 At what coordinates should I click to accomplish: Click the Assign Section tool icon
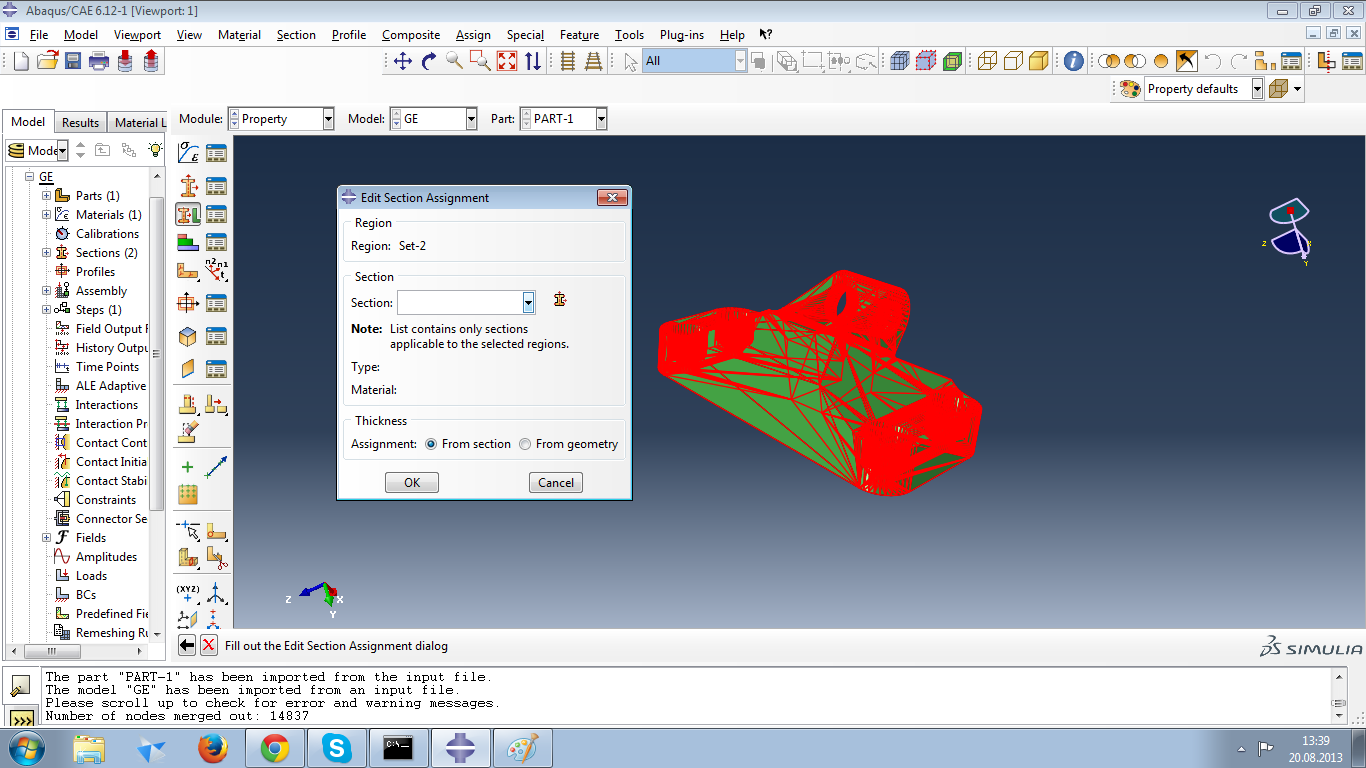188,214
